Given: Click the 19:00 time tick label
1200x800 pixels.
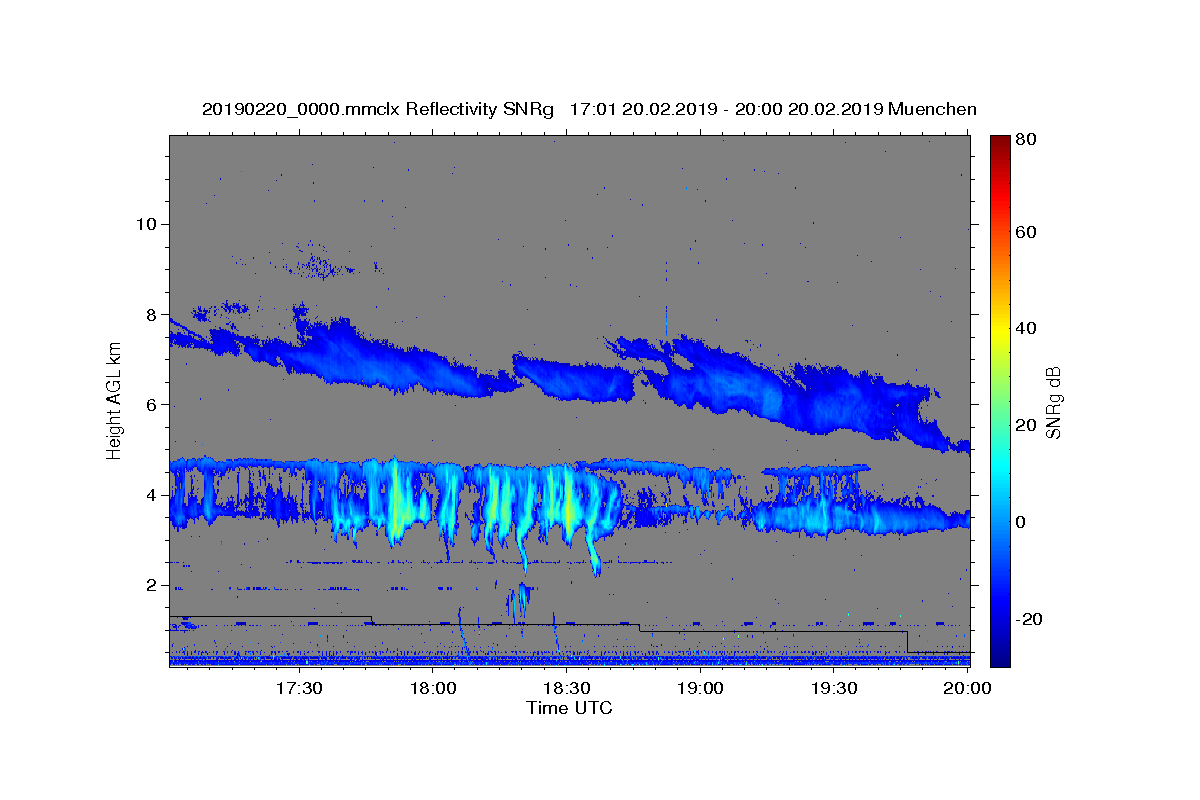Looking at the screenshot, I should pos(700,688).
